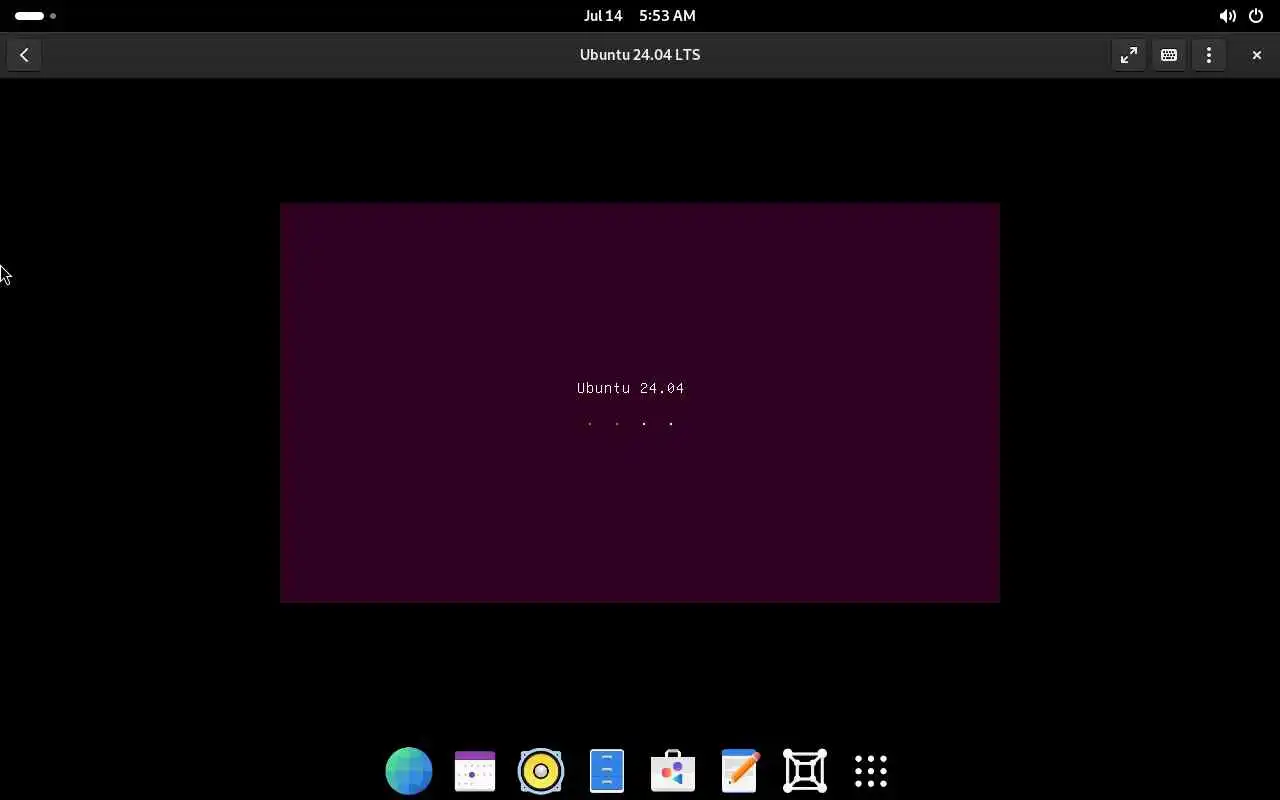The height and width of the screenshot is (800, 1280).
Task: Open the Calendar app from the dock
Action: tap(475, 771)
